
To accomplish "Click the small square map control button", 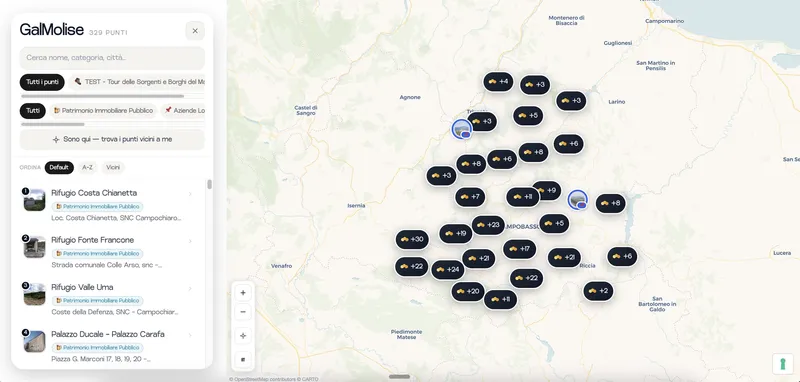I will (243, 359).
